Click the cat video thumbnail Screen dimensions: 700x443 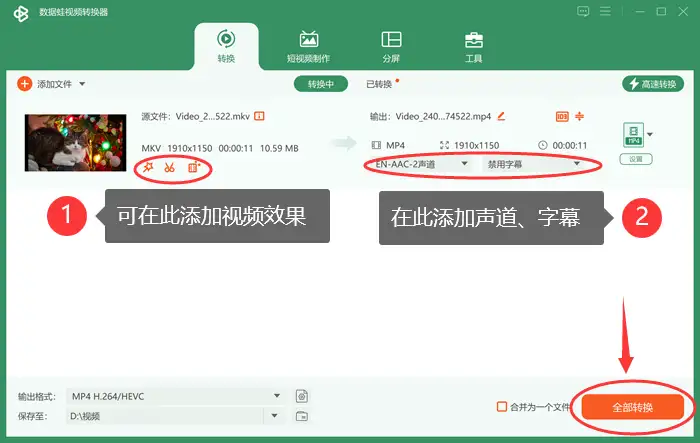(75, 143)
